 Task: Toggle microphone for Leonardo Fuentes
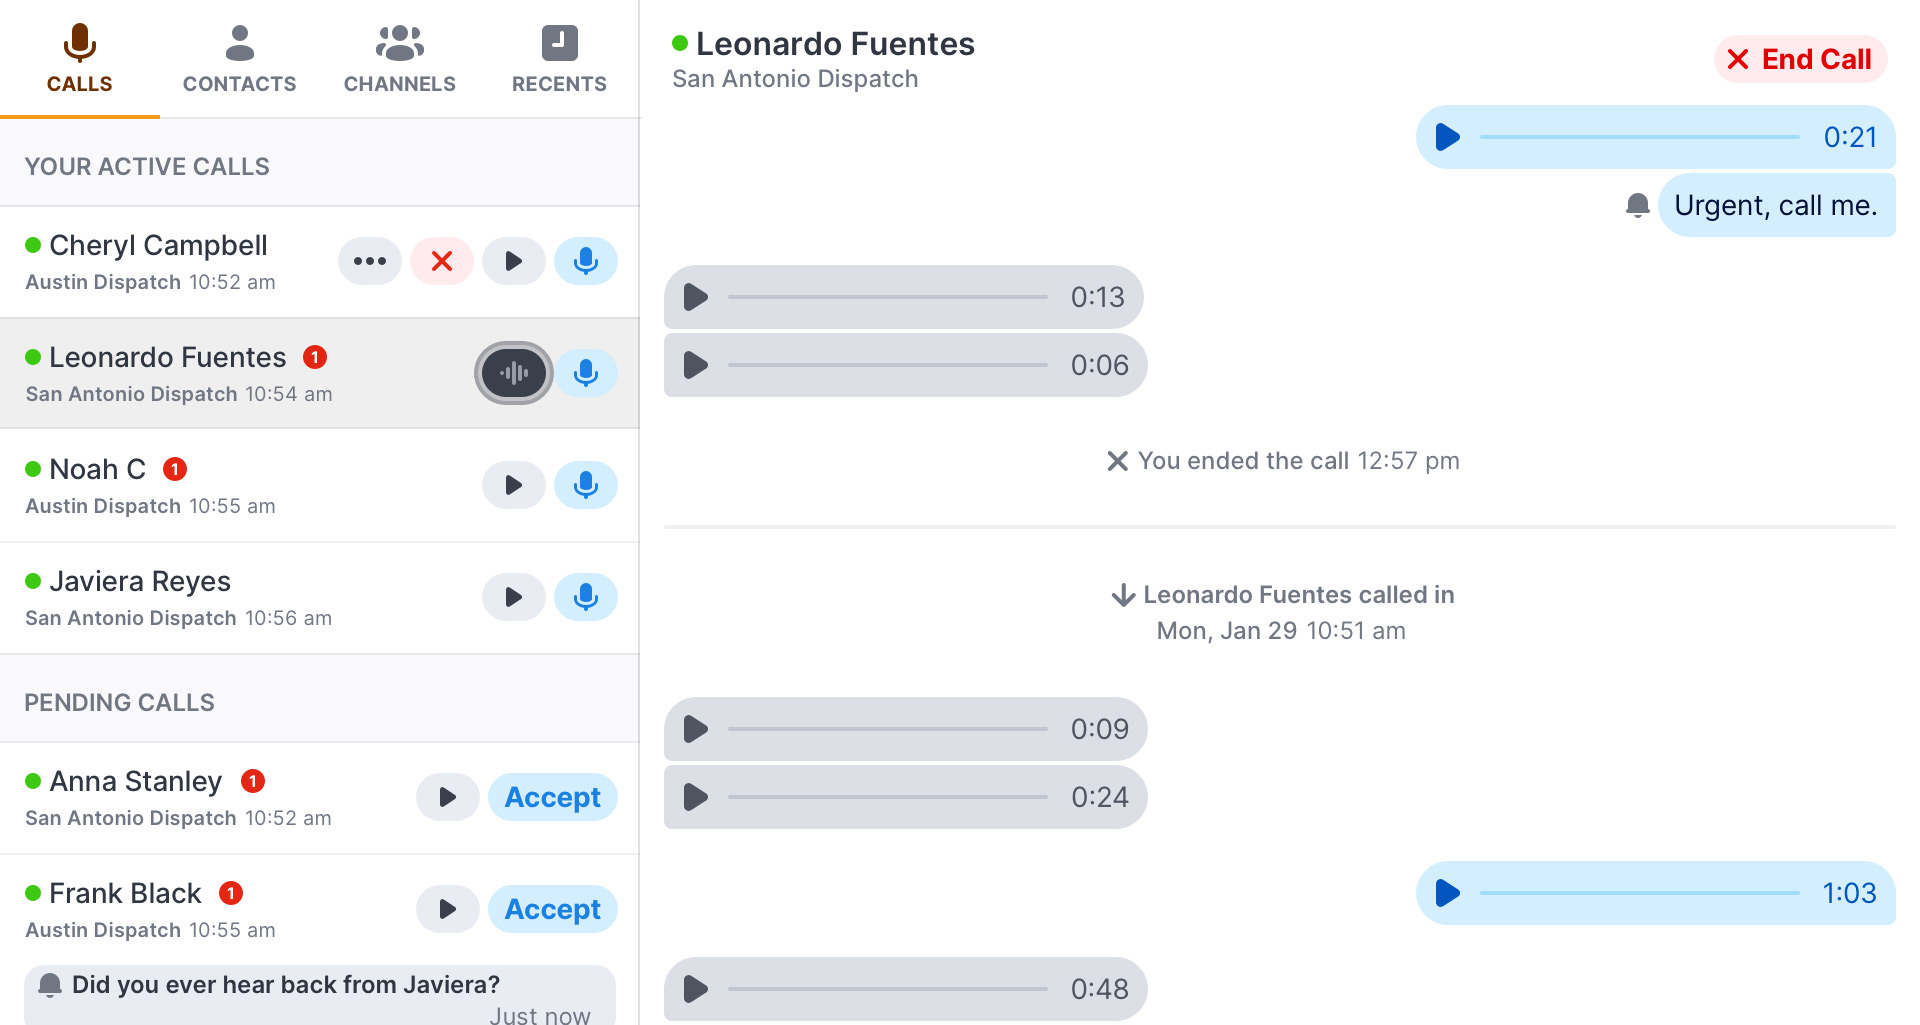click(586, 373)
